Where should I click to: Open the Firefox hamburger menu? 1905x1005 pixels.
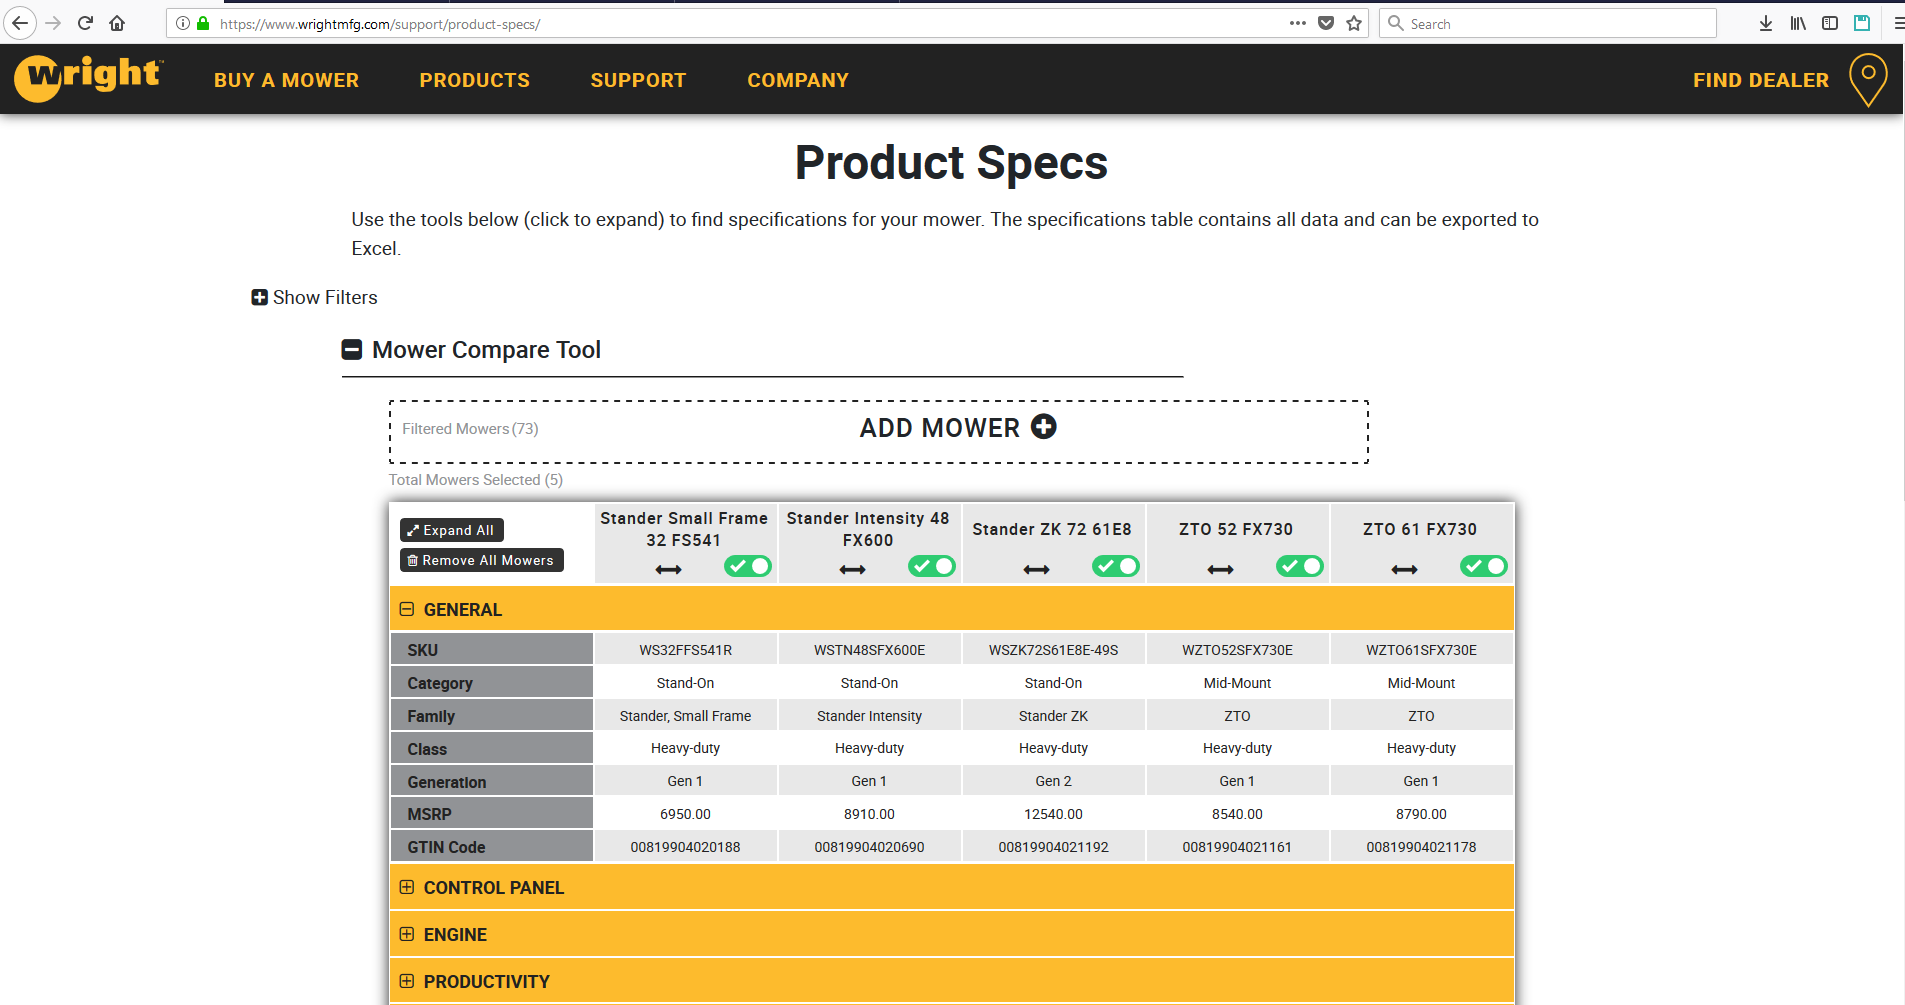tap(1897, 23)
